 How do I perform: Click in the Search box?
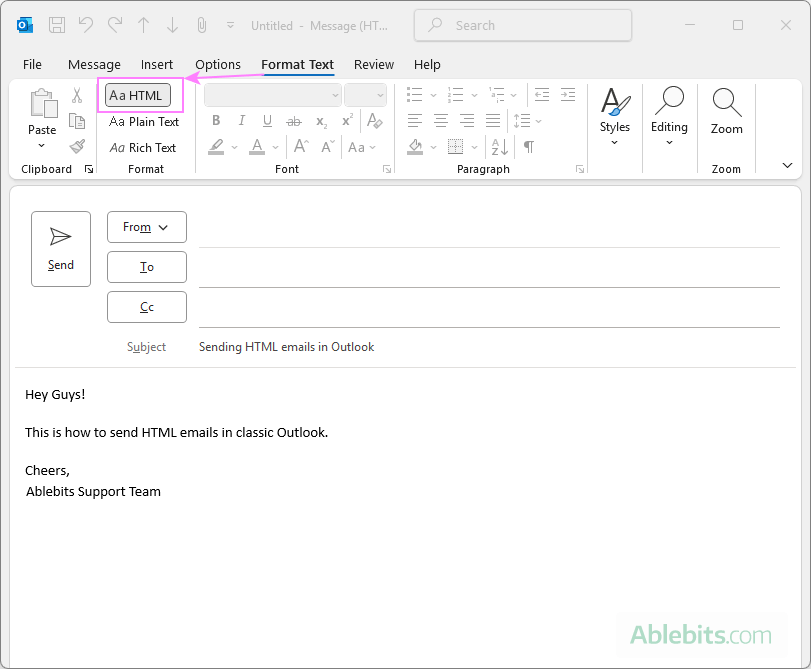523,25
